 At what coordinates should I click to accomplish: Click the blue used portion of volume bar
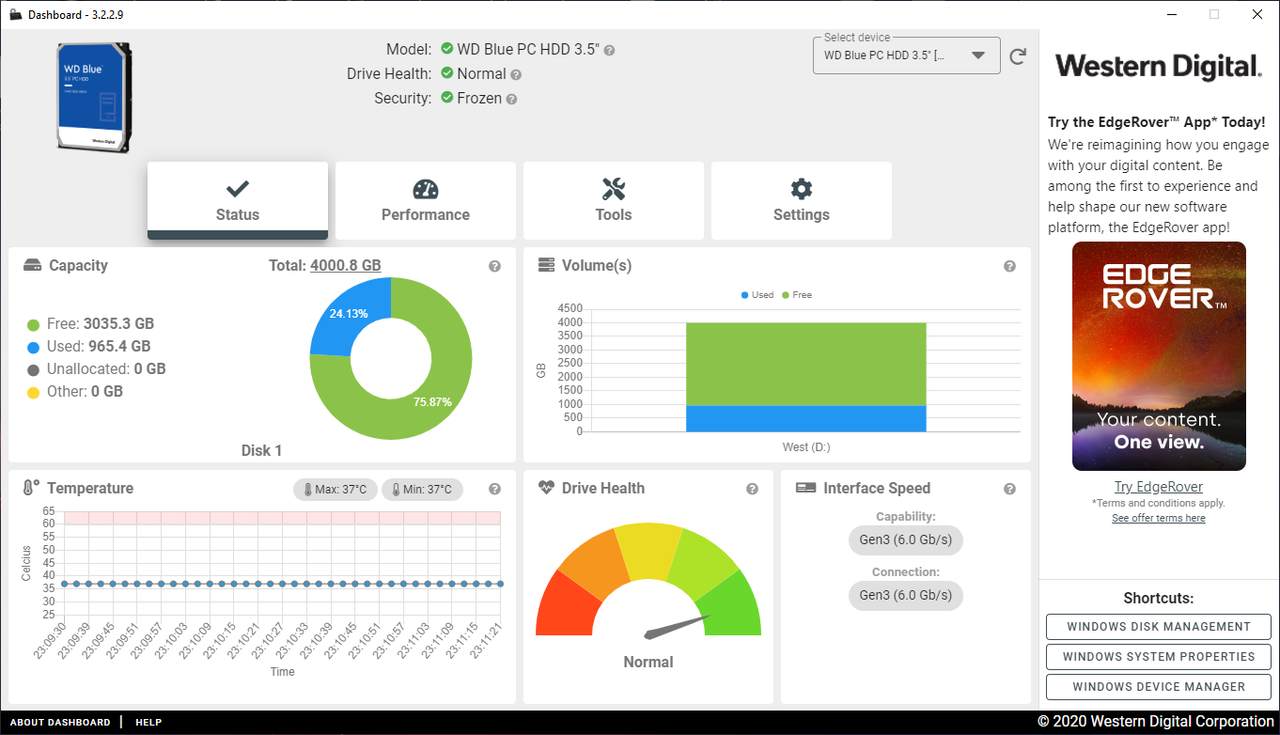click(806, 419)
